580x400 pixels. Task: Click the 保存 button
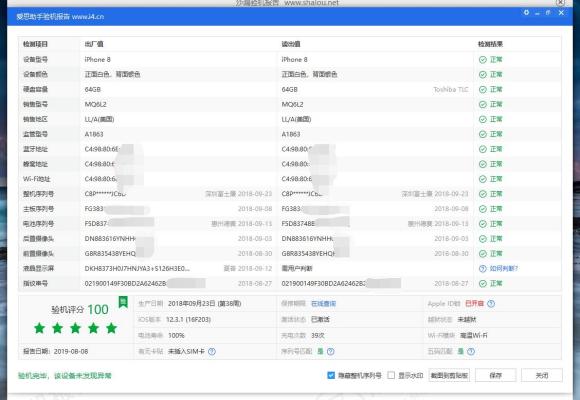(x=495, y=375)
